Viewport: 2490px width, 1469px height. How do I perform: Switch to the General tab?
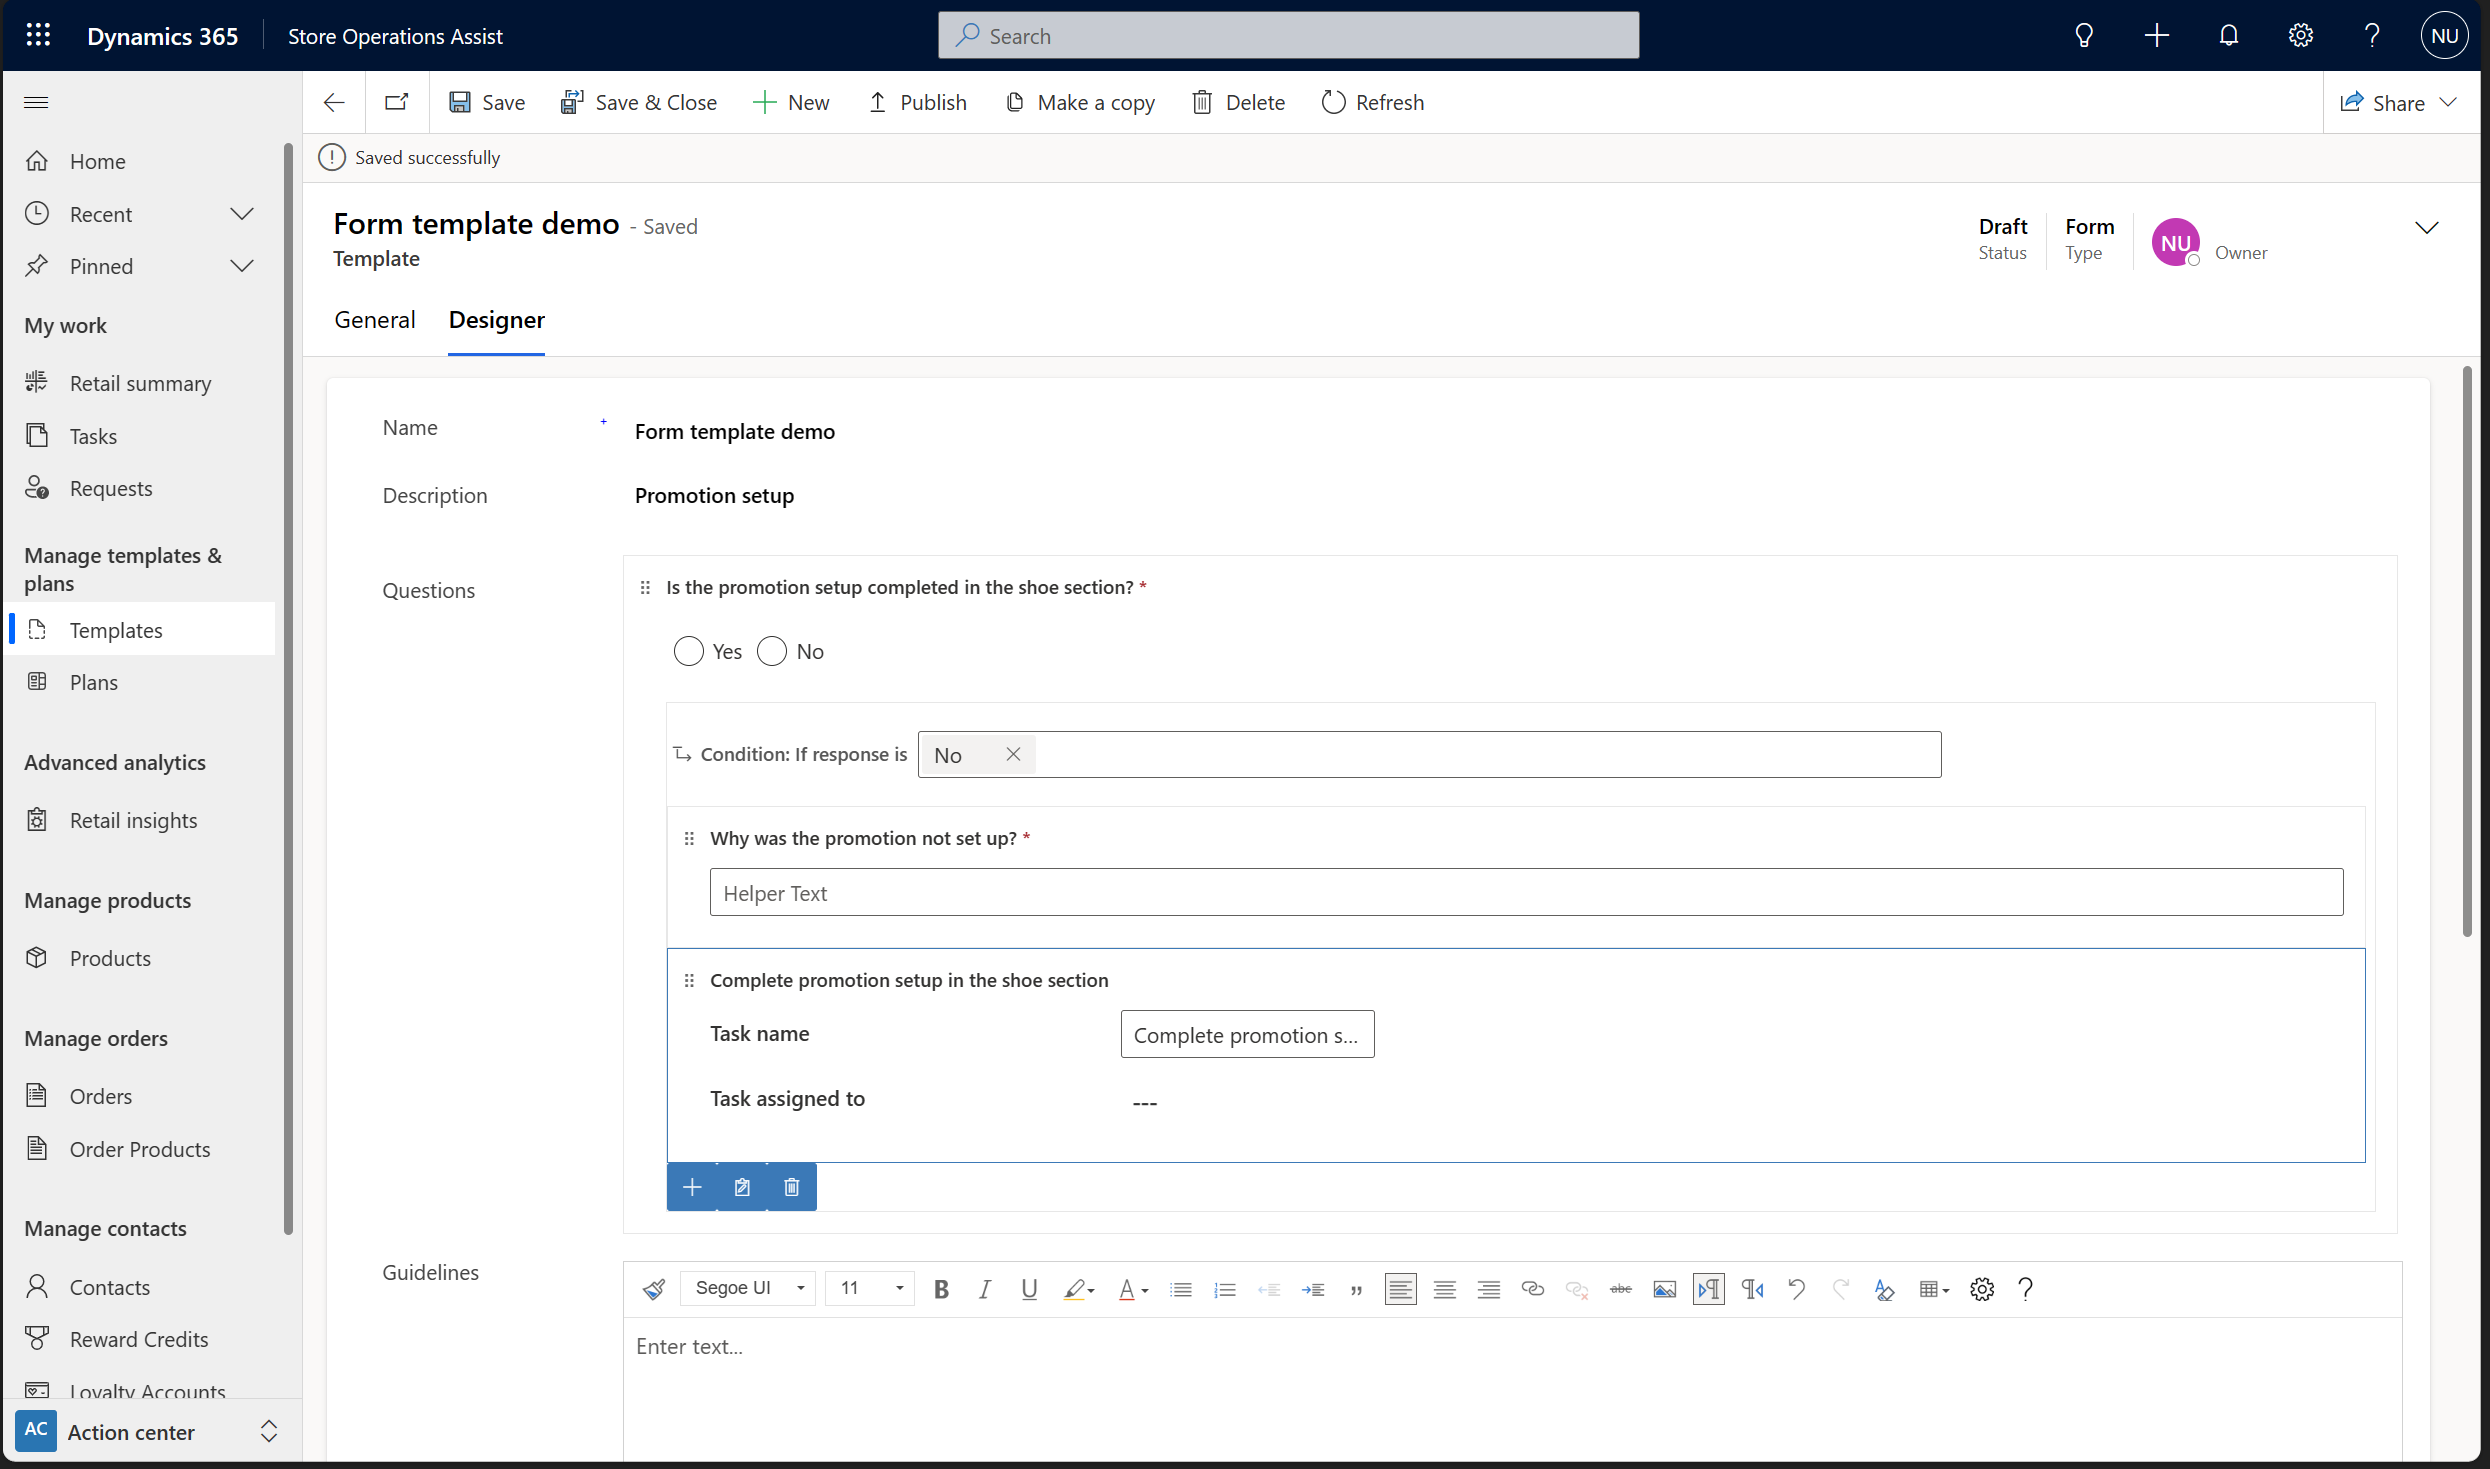374,320
